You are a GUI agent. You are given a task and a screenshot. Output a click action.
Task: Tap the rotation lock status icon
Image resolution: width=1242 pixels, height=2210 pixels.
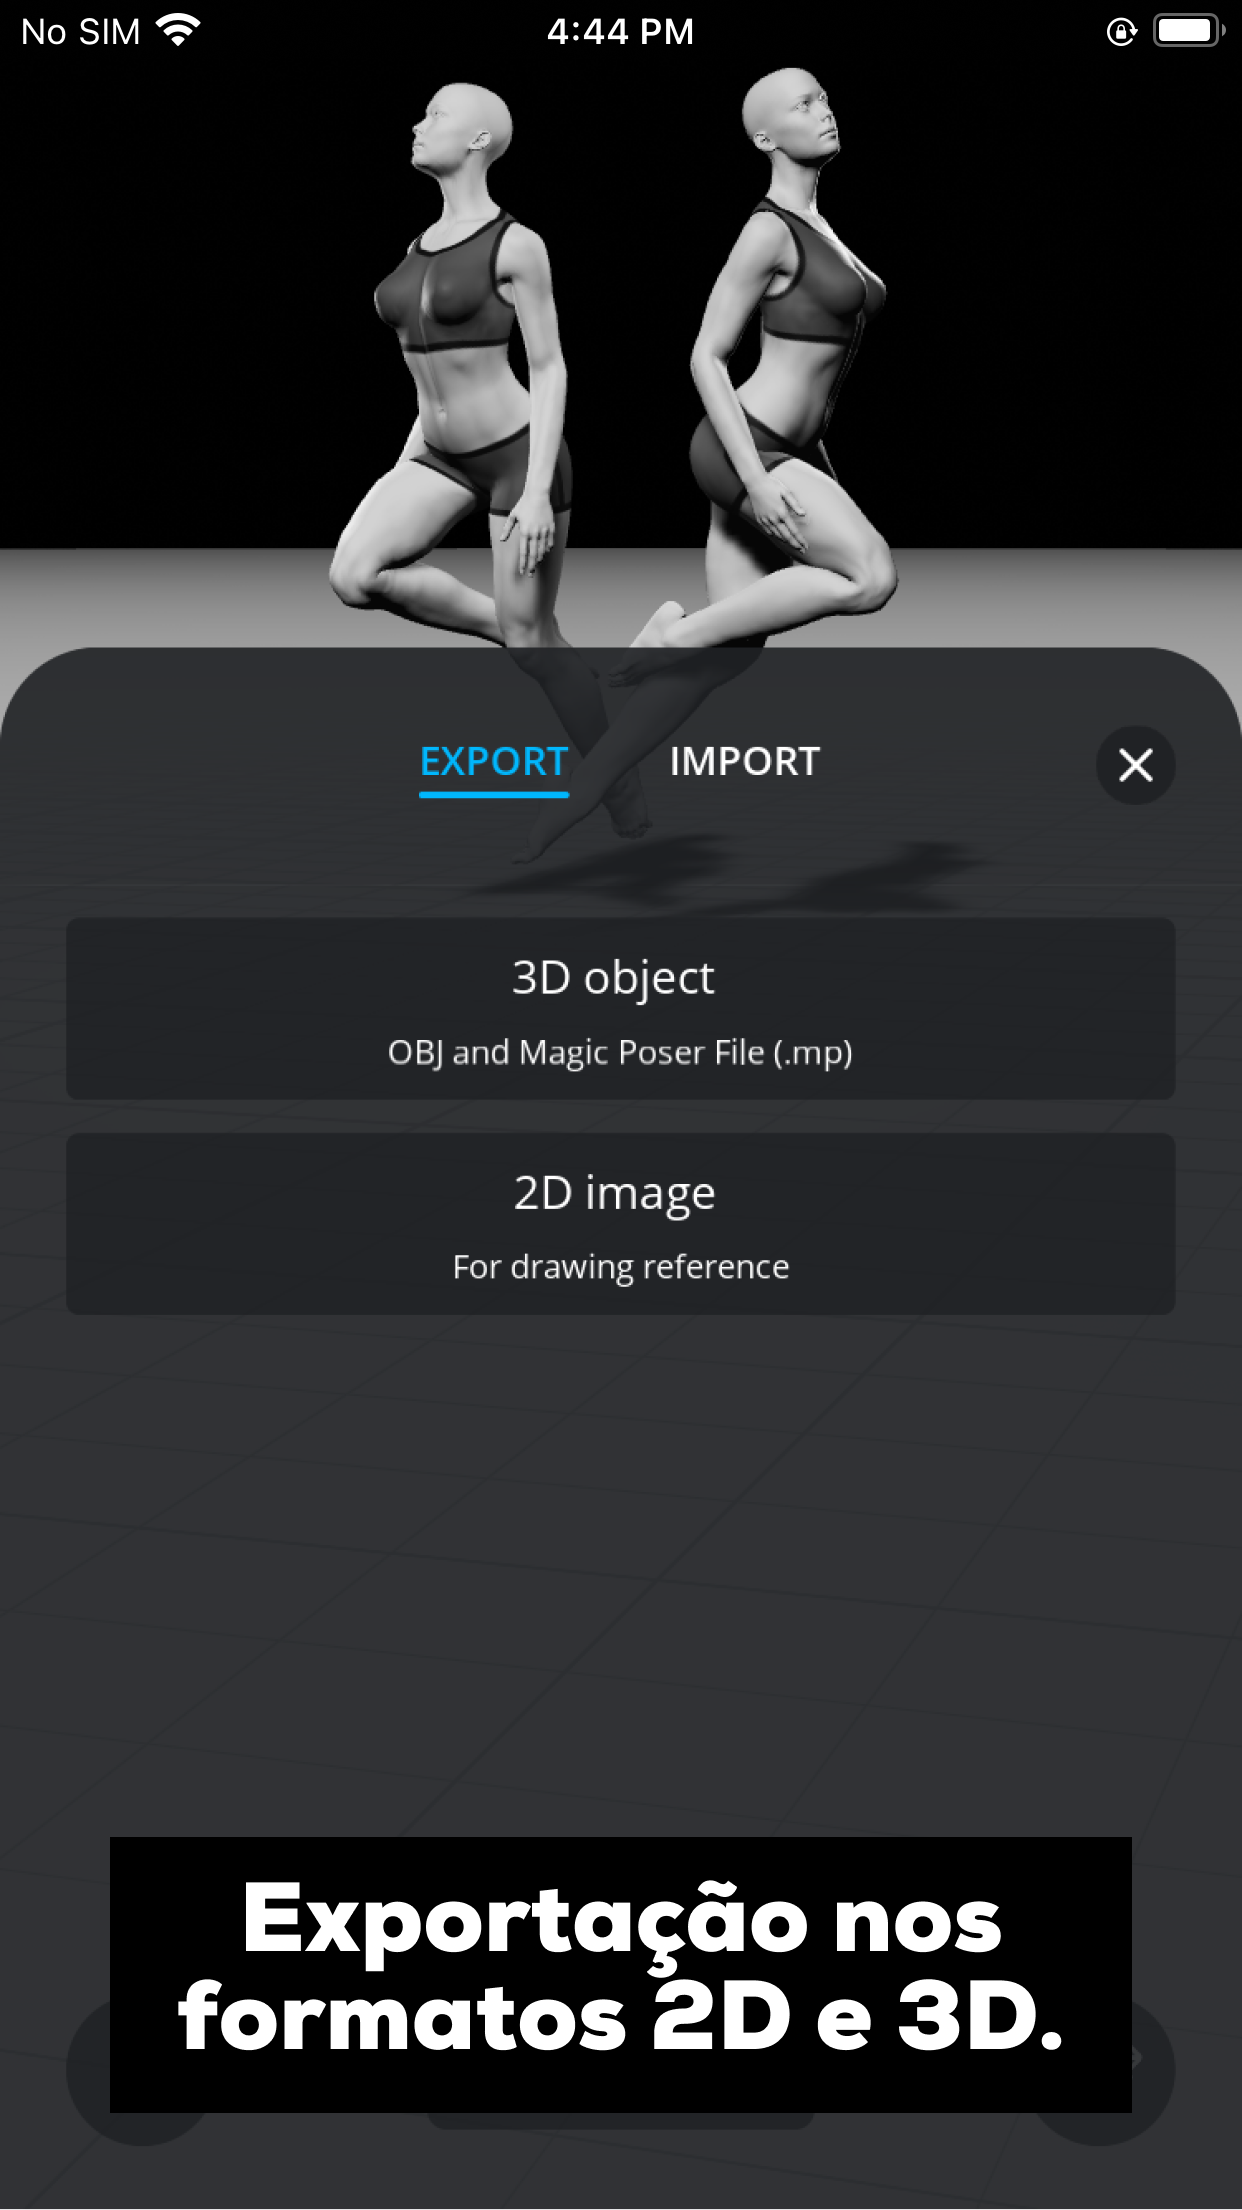click(1122, 32)
